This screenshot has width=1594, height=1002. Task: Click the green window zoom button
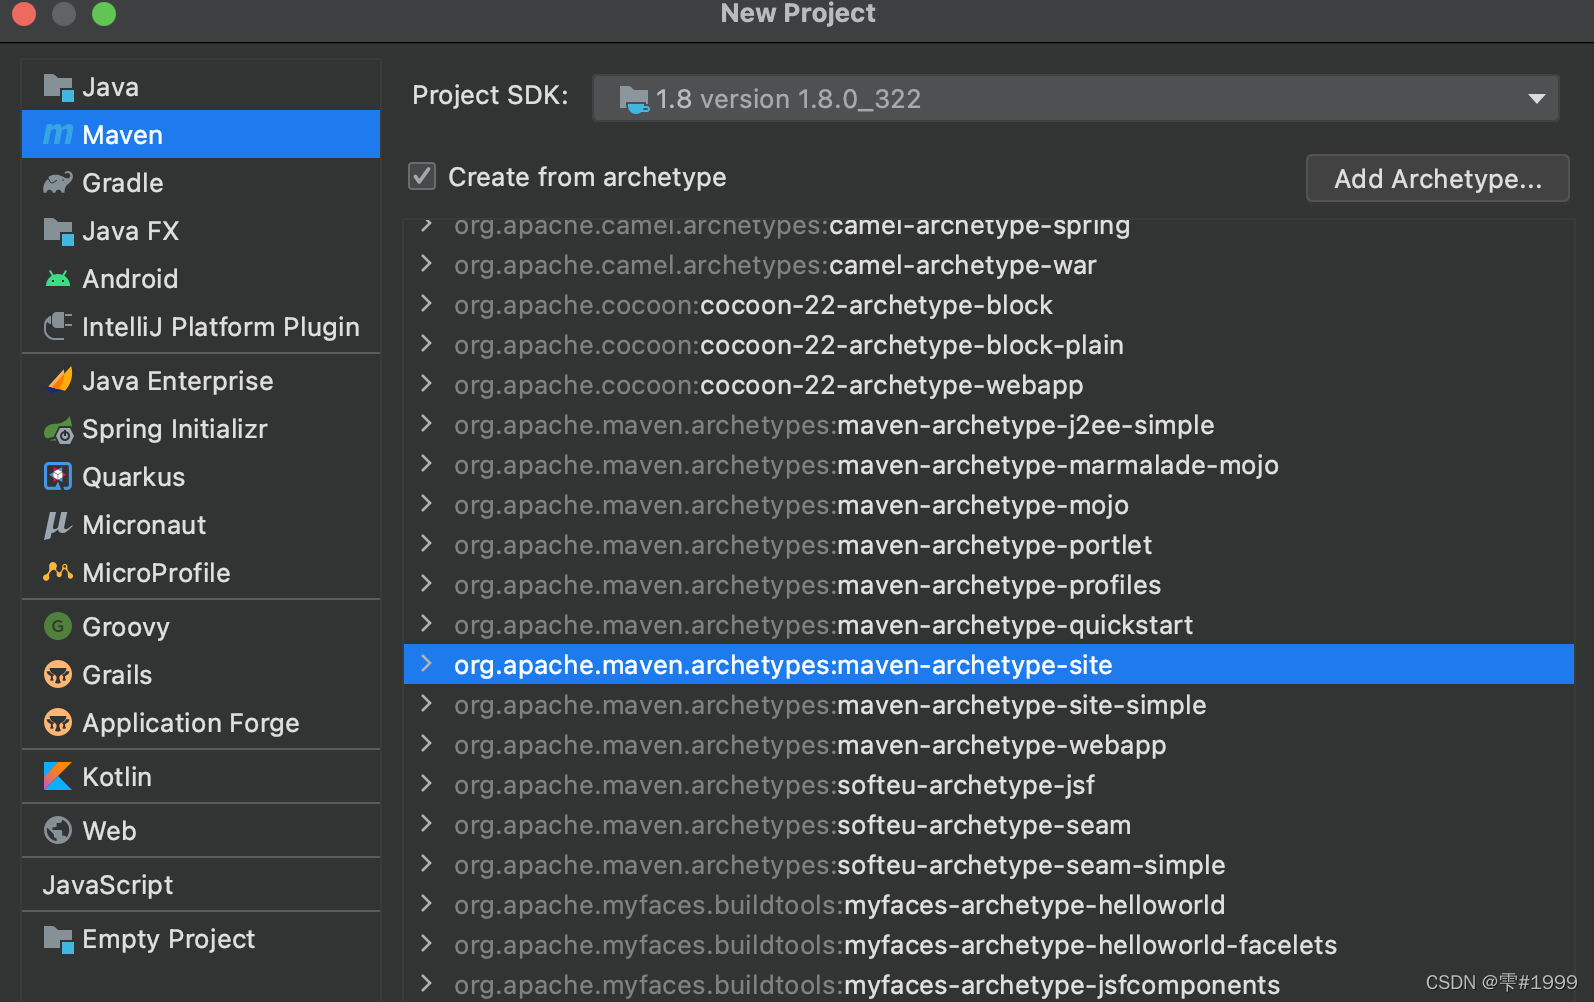(104, 13)
